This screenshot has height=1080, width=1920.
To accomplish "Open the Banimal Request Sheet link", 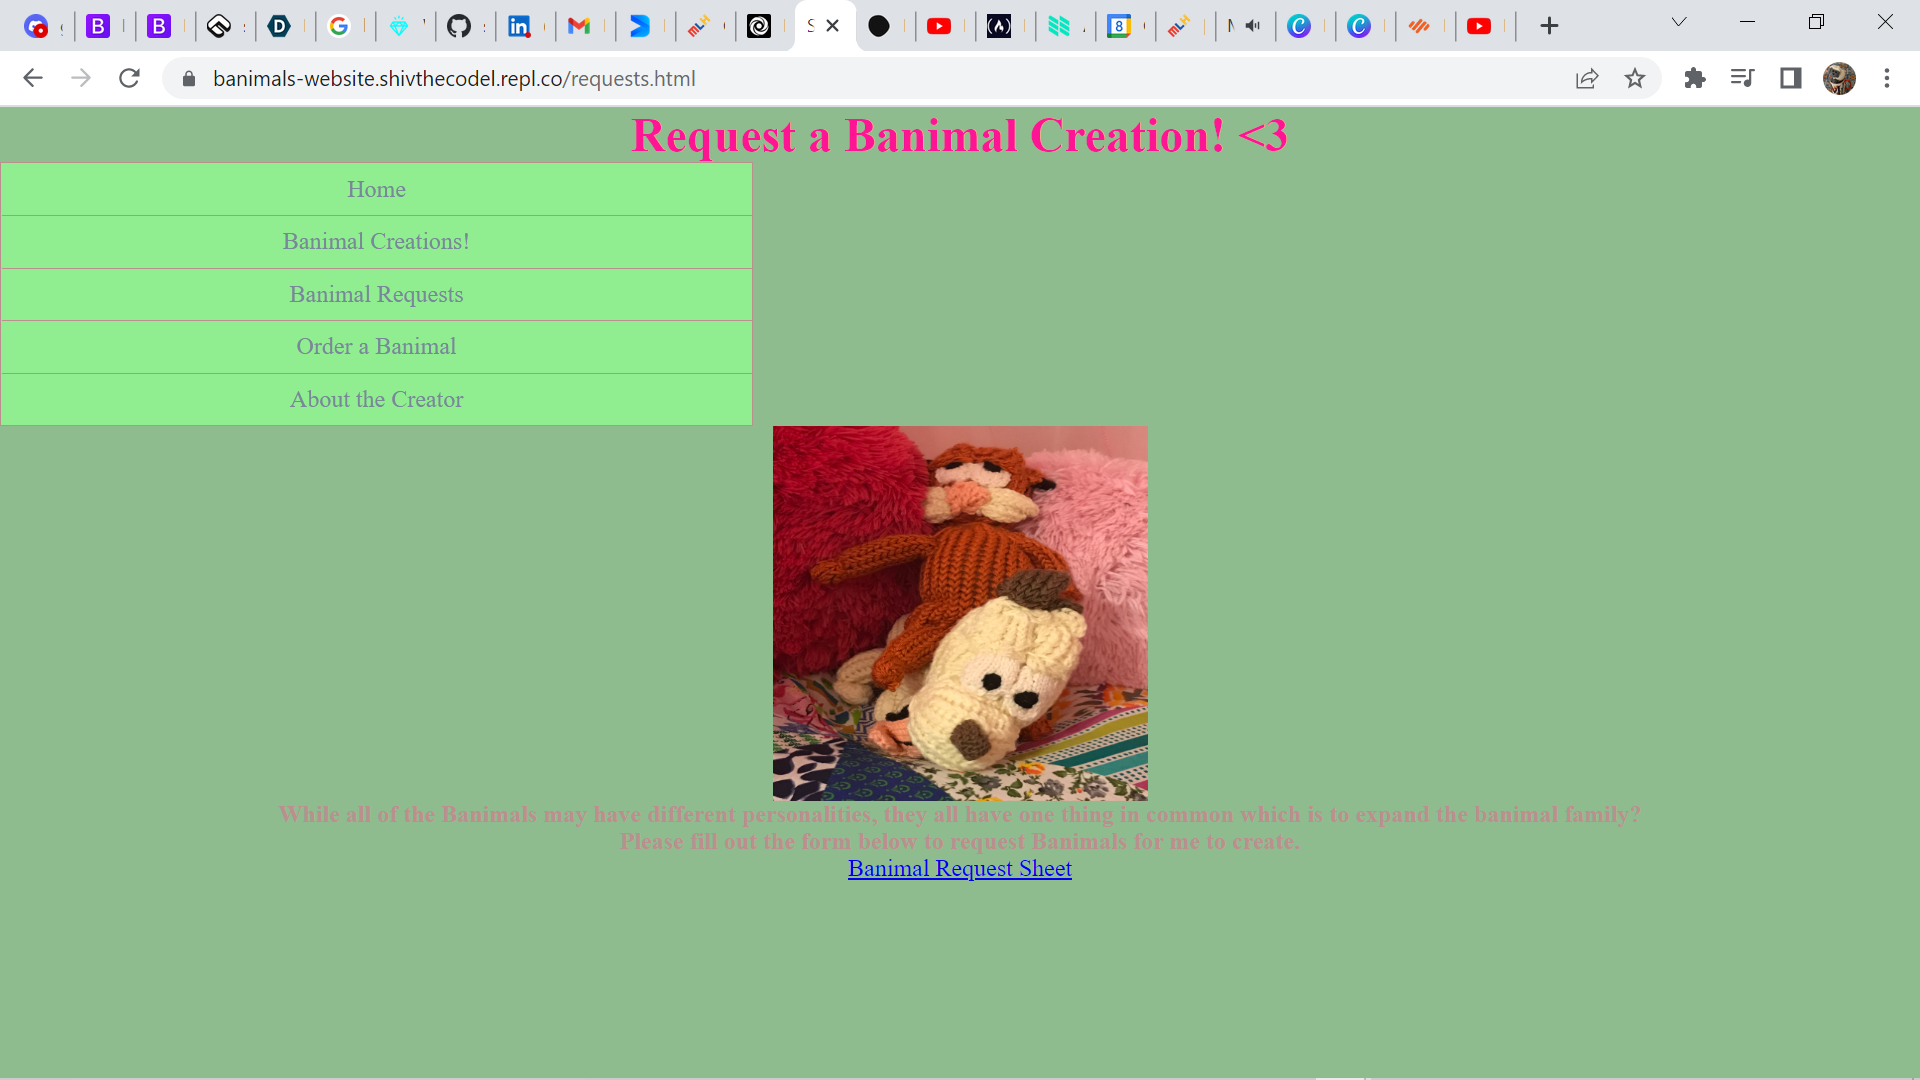I will pyautogui.click(x=959, y=868).
